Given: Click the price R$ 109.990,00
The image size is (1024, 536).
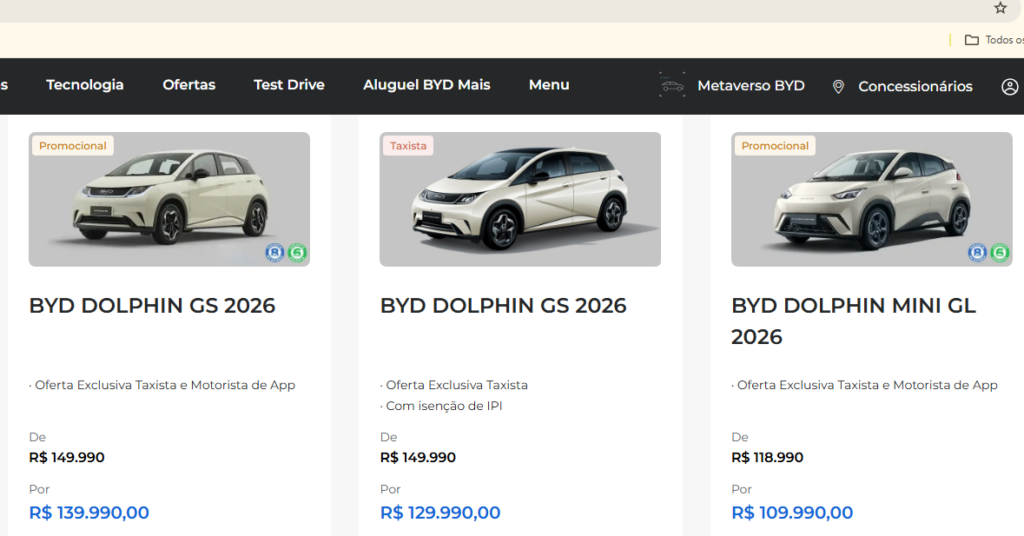Looking at the screenshot, I should point(792,512).
